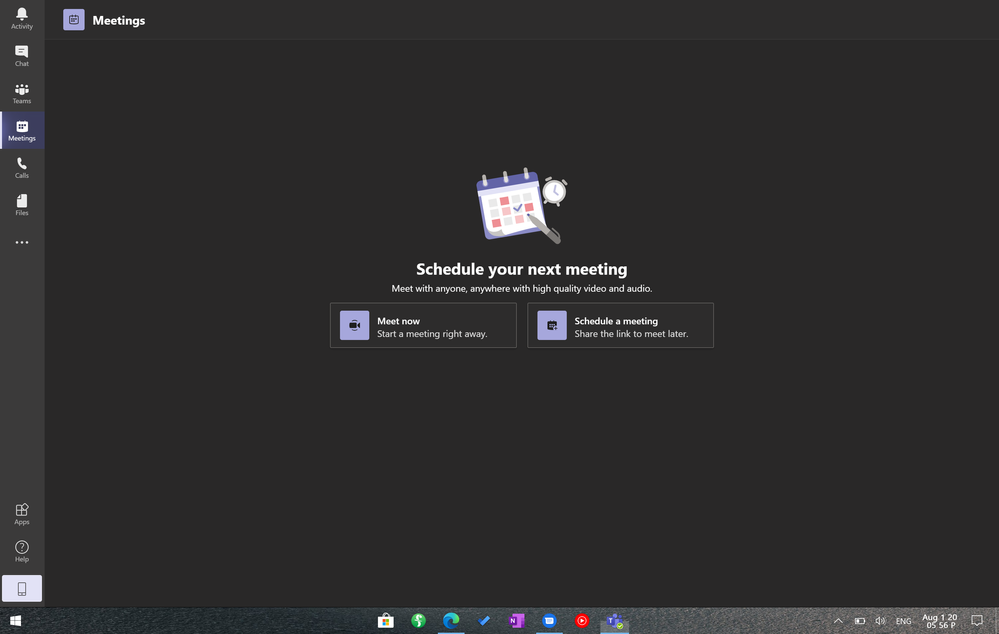Image resolution: width=999 pixels, height=634 pixels.
Task: Open the Chat section
Action: 22,56
